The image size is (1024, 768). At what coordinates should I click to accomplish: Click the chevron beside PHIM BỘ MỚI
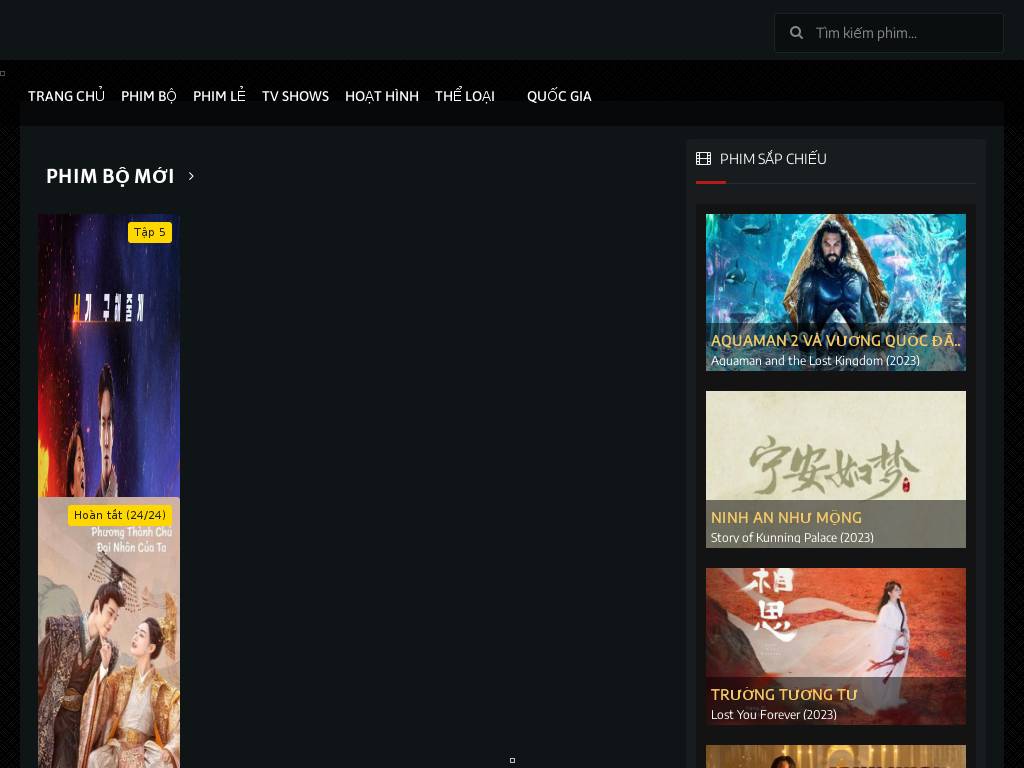coord(191,176)
